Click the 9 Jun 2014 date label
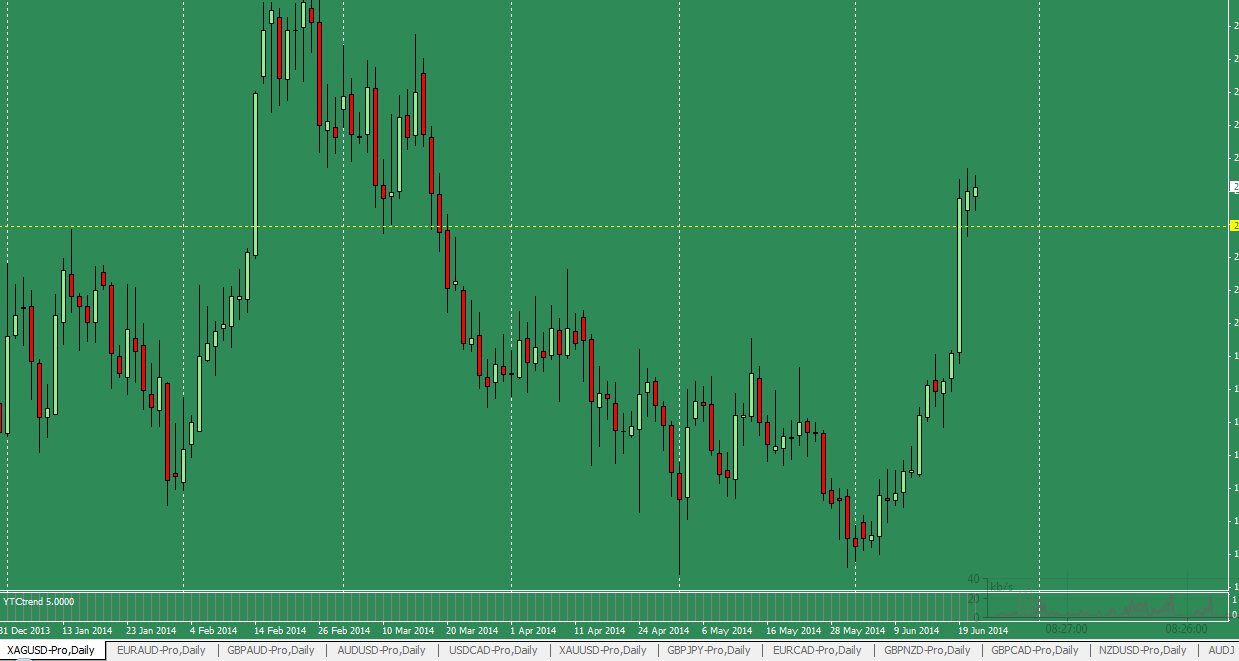This screenshot has height=661, width=1239. 917,631
